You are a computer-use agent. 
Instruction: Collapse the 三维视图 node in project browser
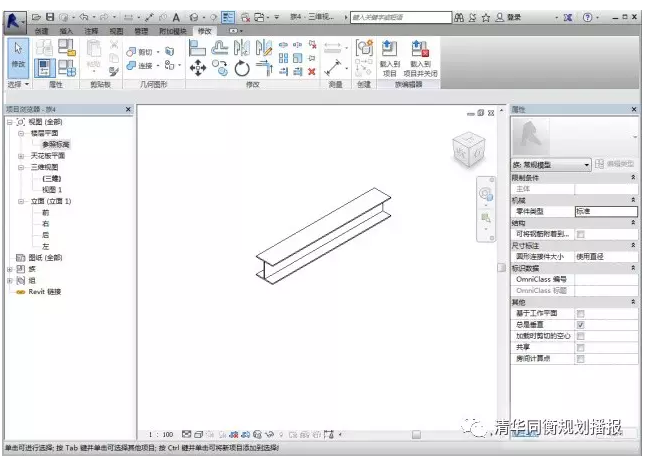pyautogui.click(x=21, y=167)
